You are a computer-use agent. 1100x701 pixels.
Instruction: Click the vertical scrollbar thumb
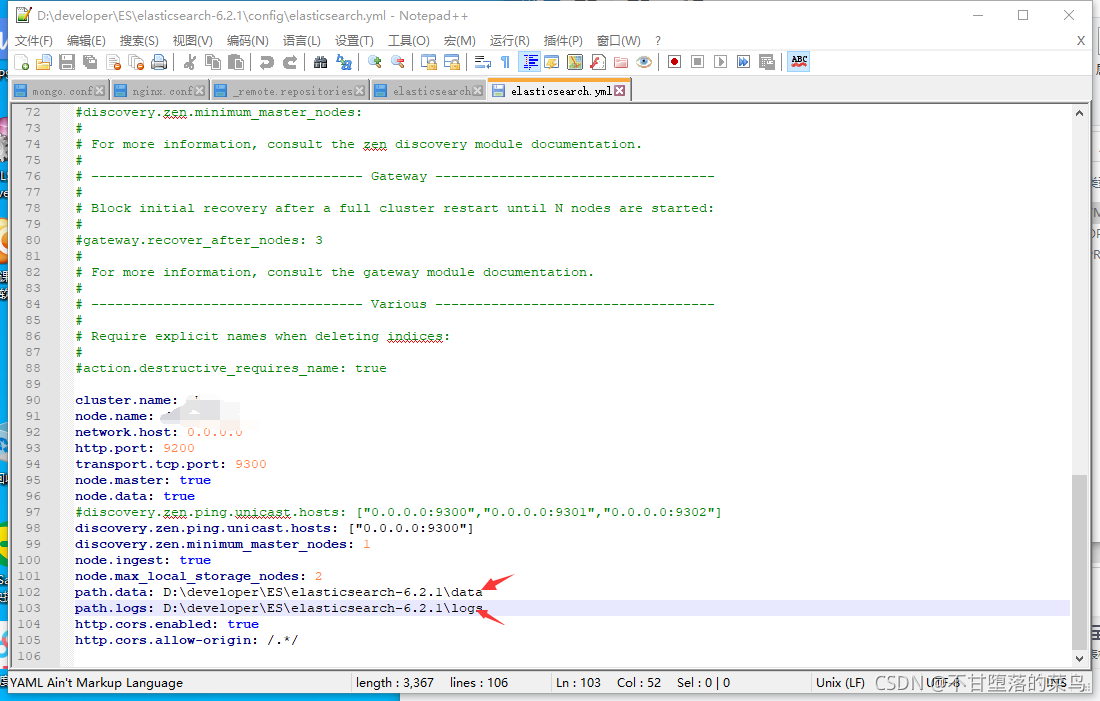coord(1079,562)
